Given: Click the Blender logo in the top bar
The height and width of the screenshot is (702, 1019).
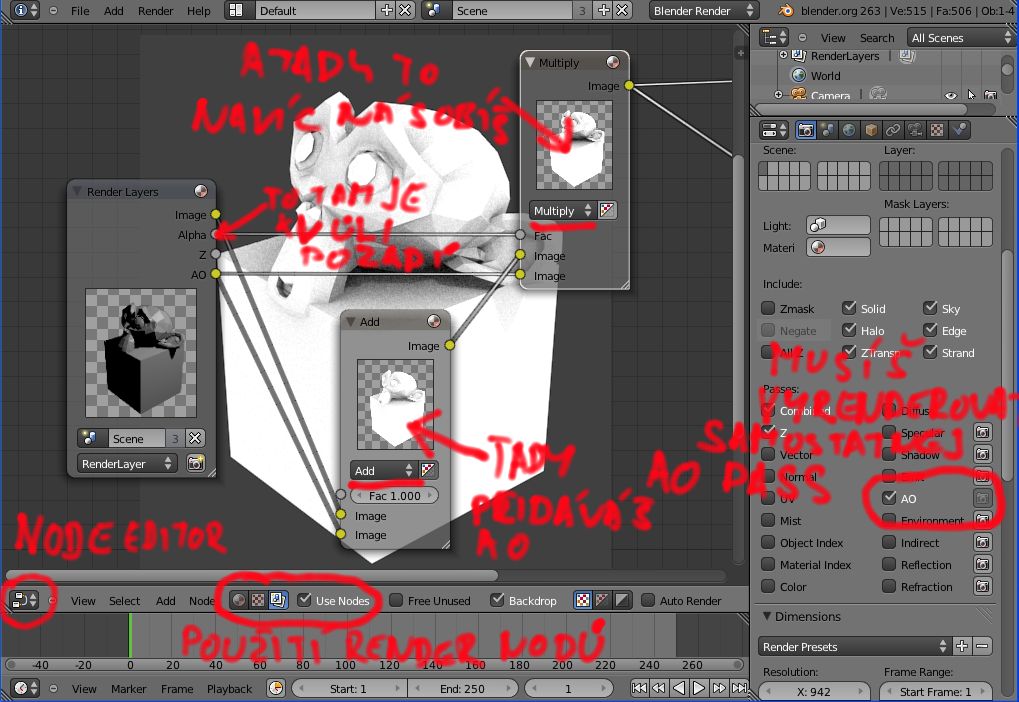Looking at the screenshot, I should coord(786,10).
